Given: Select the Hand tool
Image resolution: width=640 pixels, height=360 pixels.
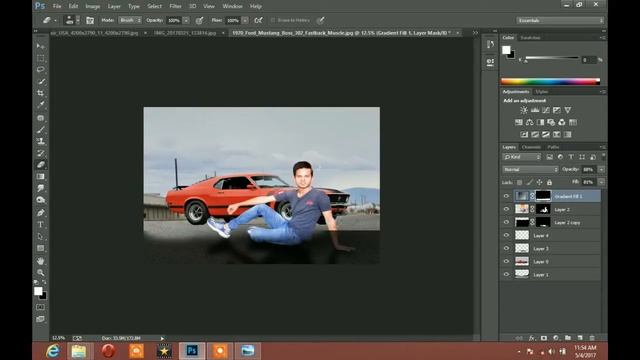Looking at the screenshot, I should tap(40, 260).
